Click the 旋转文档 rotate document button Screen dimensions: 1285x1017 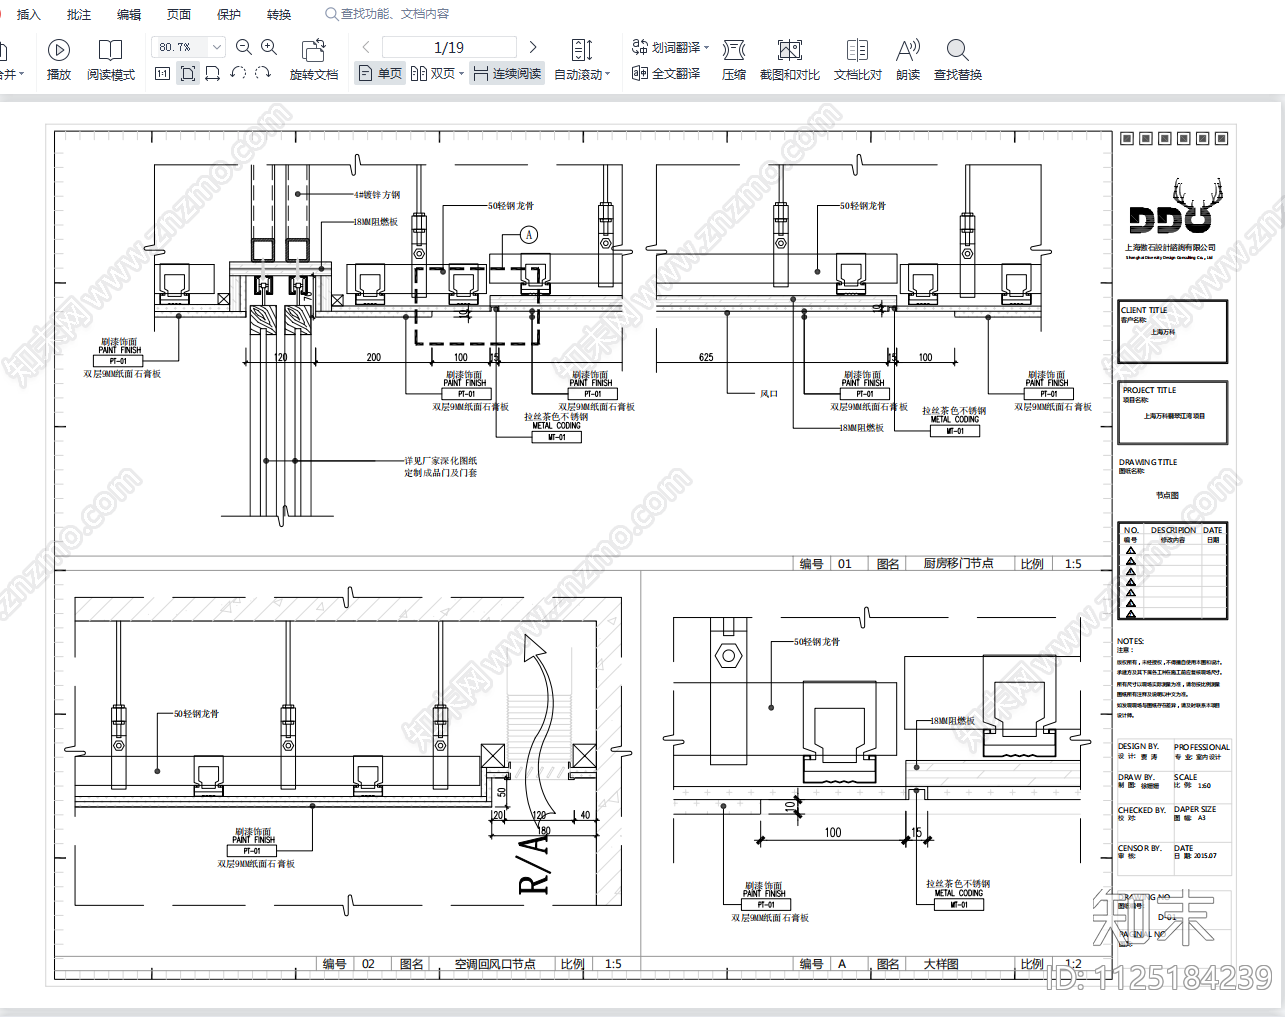point(314,59)
